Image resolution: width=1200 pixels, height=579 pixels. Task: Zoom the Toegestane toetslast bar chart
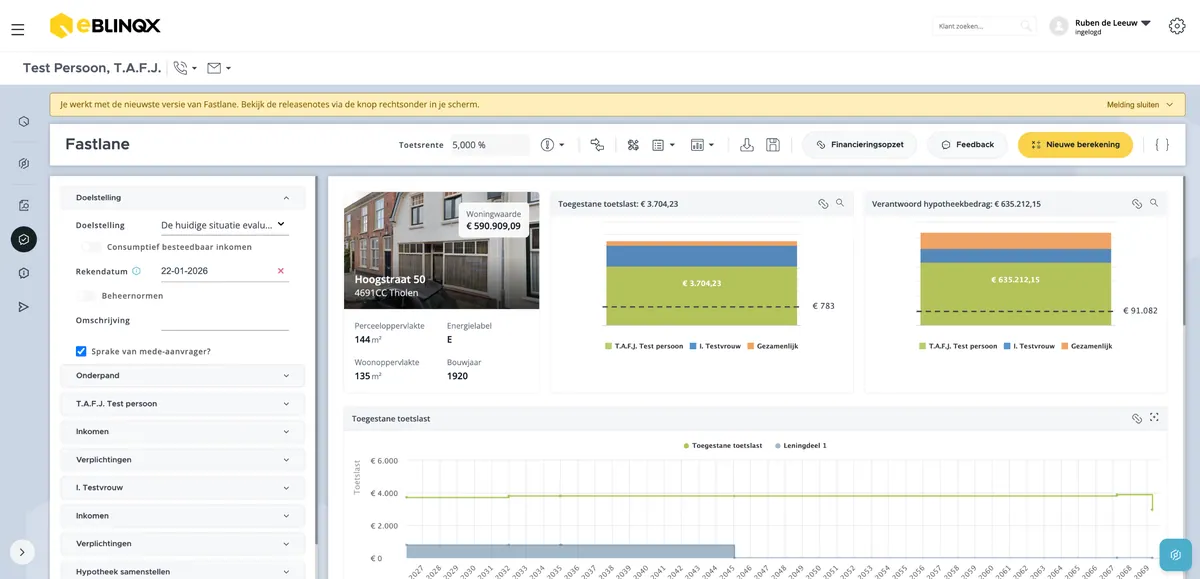click(x=840, y=203)
